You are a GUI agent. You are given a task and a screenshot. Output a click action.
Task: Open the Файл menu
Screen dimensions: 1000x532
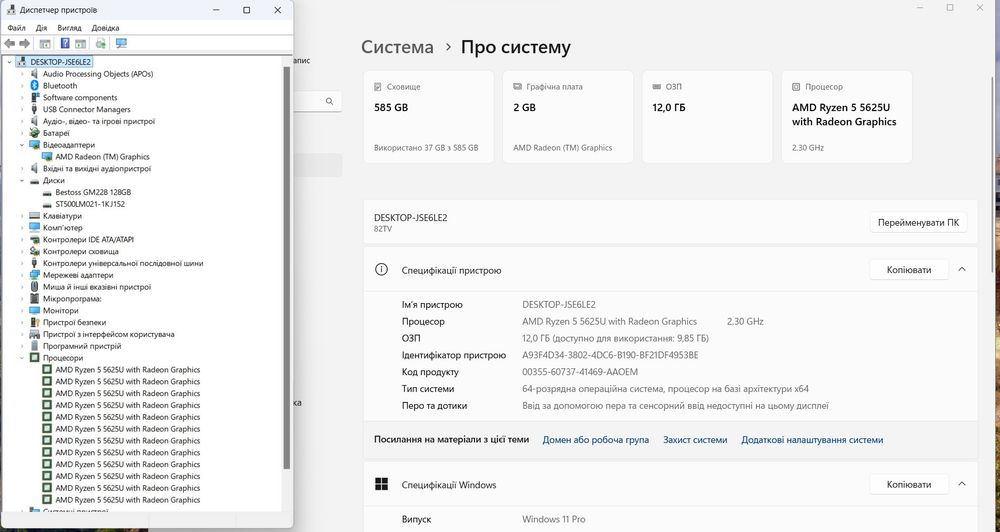[17, 28]
